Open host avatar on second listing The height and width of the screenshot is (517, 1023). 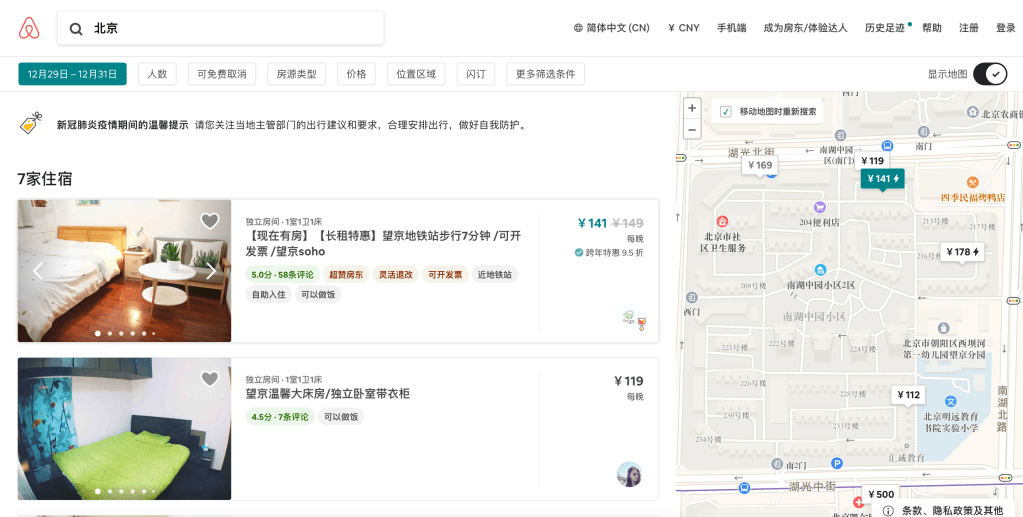pos(629,474)
